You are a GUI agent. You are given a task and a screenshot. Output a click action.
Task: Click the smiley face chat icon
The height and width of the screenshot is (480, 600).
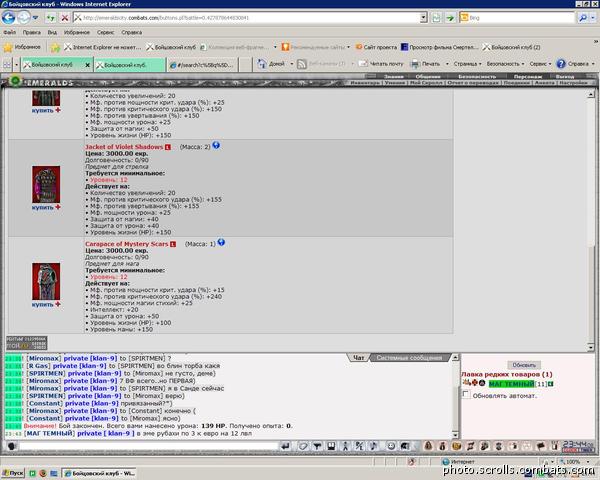(391, 446)
